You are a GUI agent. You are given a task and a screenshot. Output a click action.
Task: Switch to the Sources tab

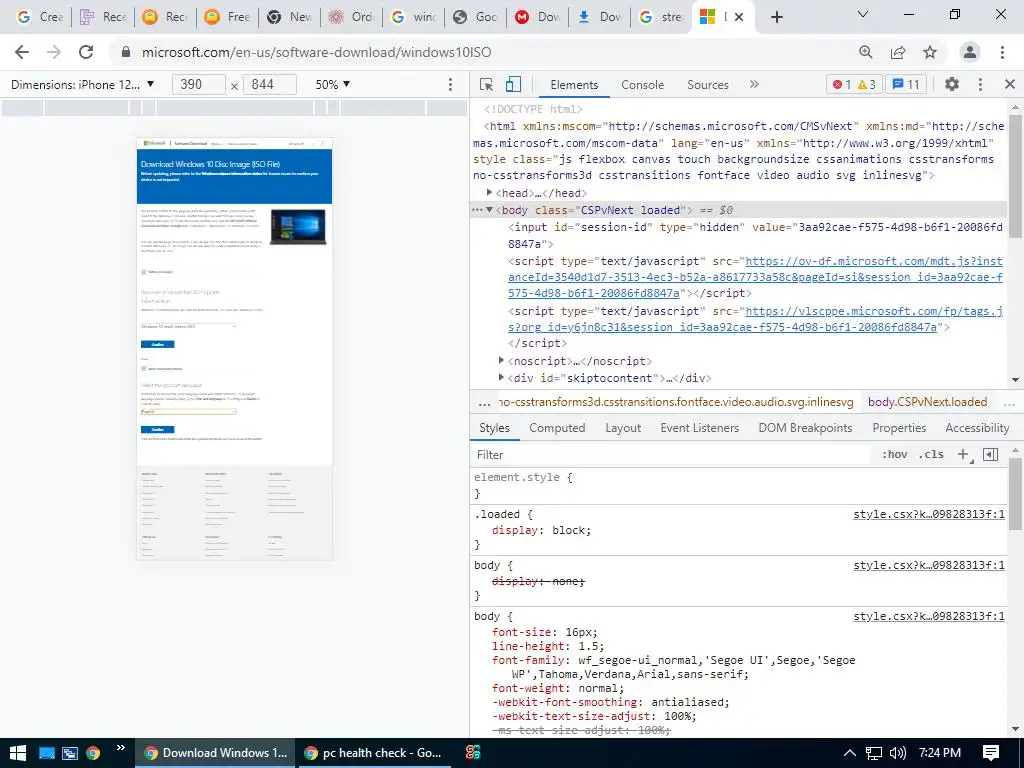[708, 85]
